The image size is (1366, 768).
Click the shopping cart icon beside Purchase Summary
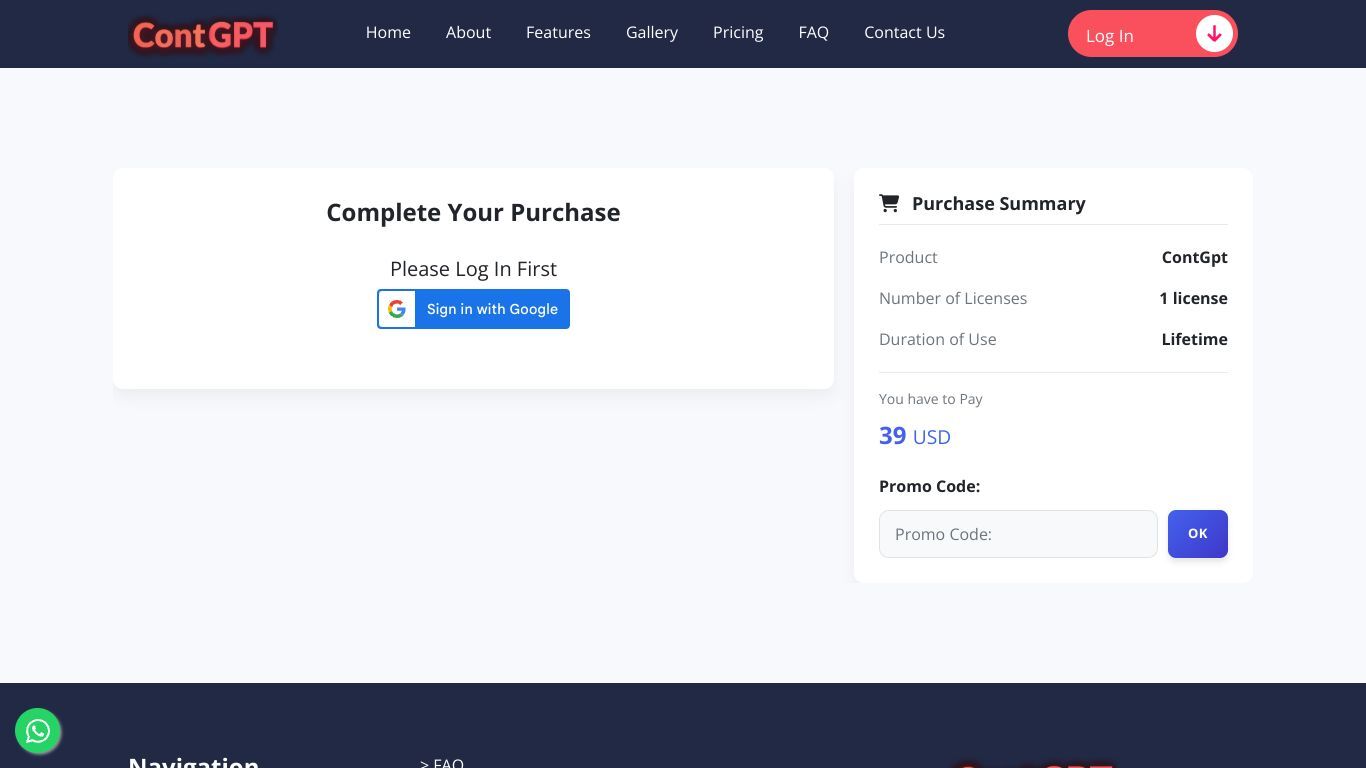click(888, 203)
